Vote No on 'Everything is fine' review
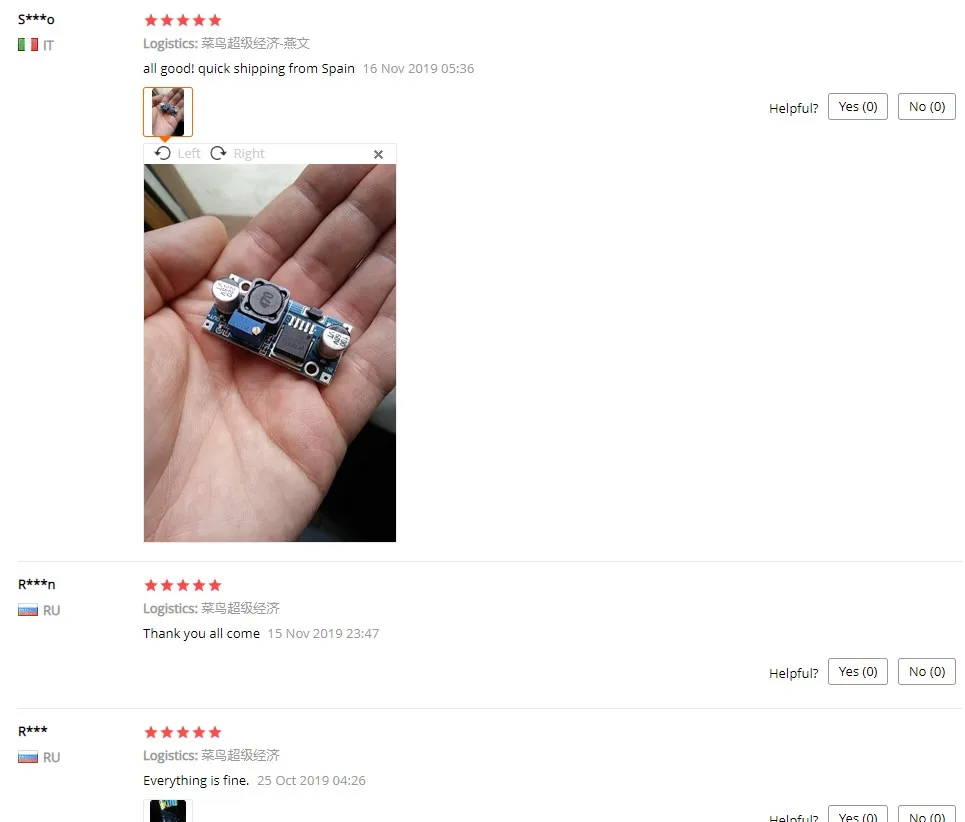Image resolution: width=965 pixels, height=822 pixels. [x=927, y=814]
